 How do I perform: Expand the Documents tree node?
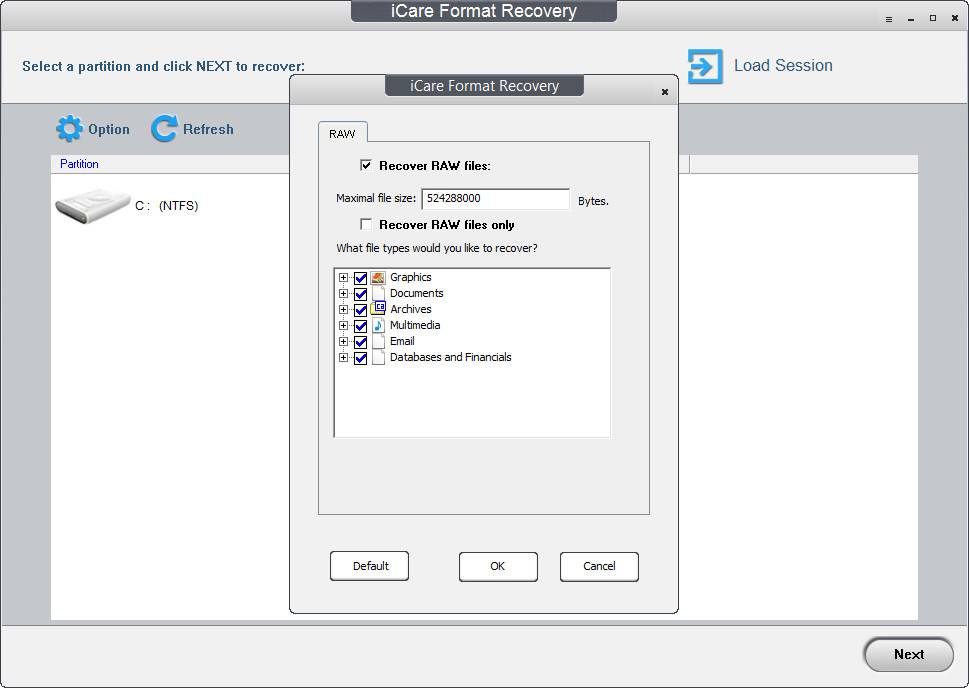344,294
